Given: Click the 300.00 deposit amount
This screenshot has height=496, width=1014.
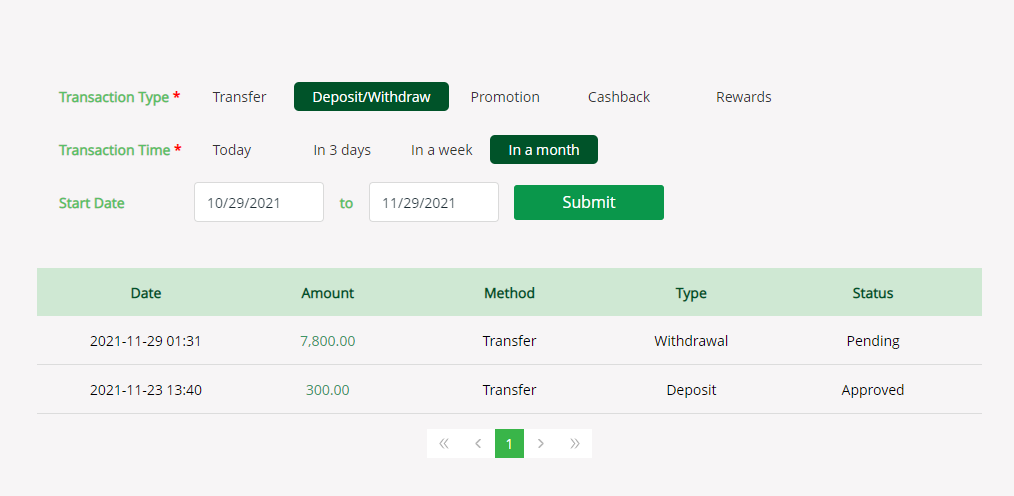Looking at the screenshot, I should tap(327, 390).
